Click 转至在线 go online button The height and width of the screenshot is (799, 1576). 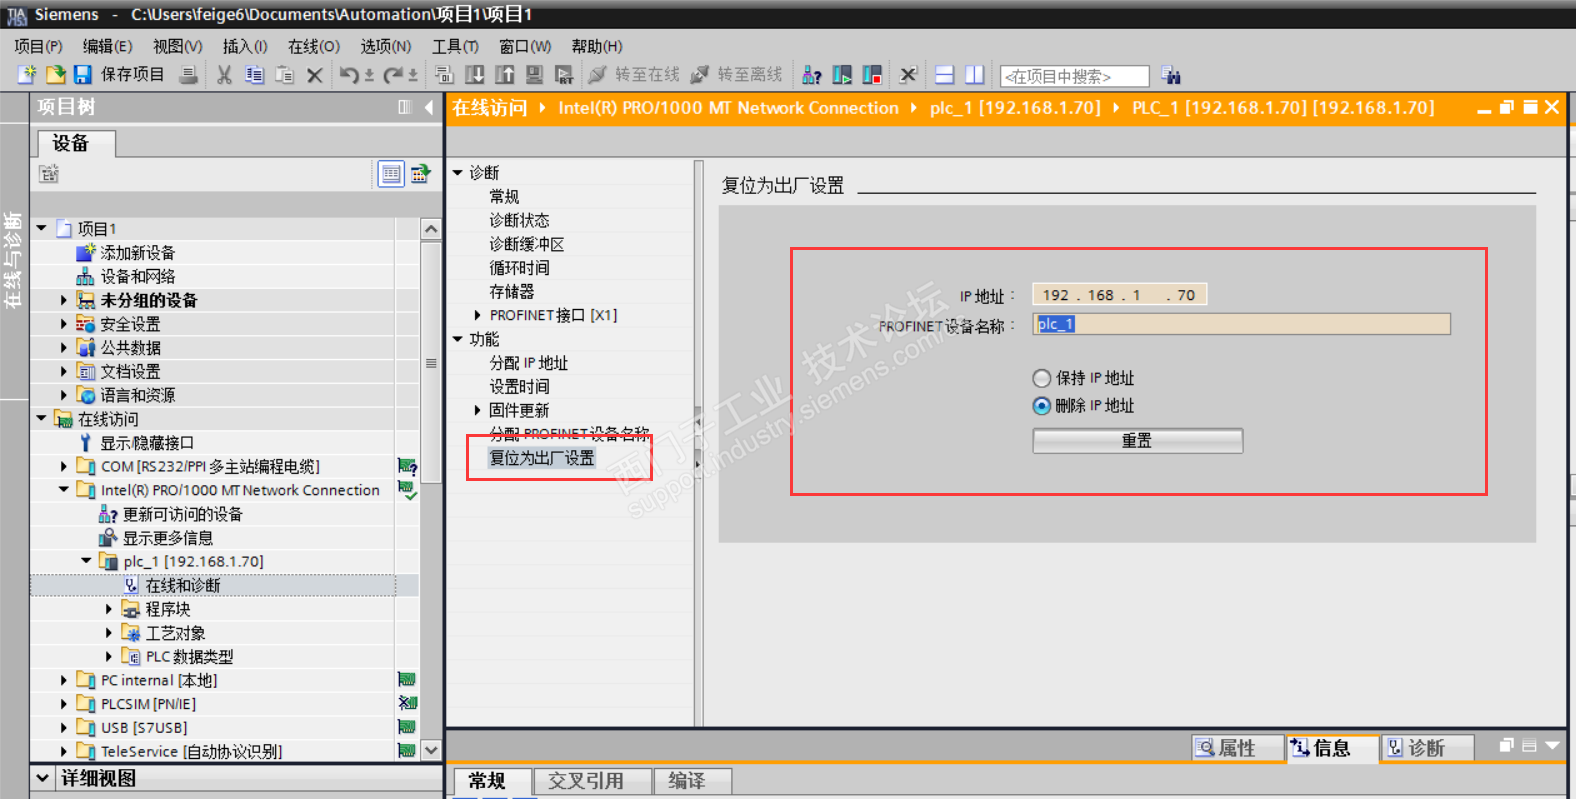tap(634, 75)
